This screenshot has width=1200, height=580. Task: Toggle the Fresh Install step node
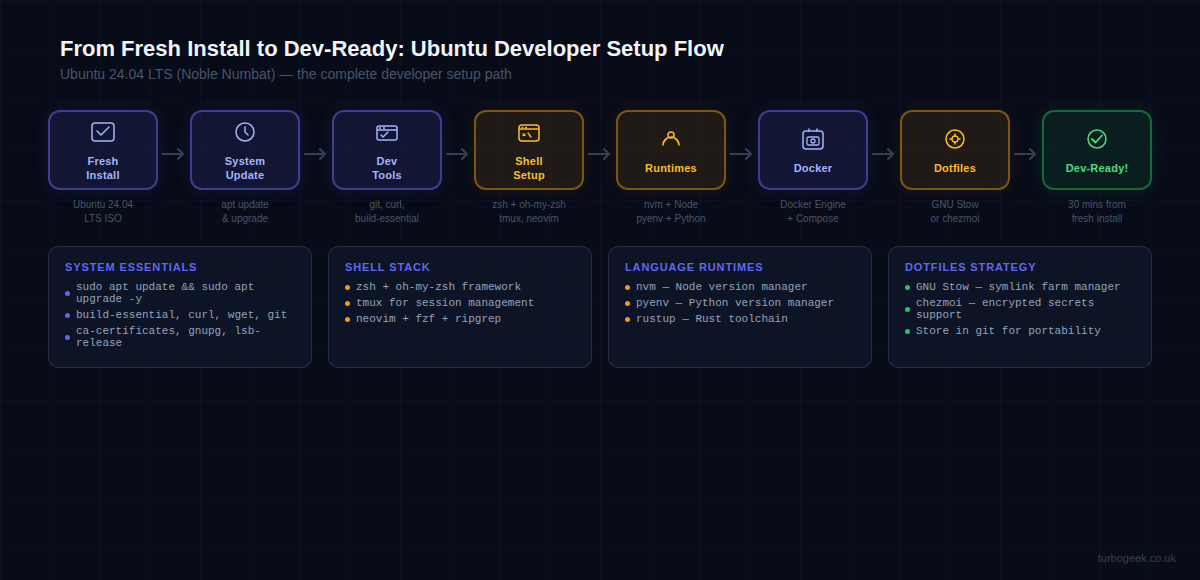[103, 149]
